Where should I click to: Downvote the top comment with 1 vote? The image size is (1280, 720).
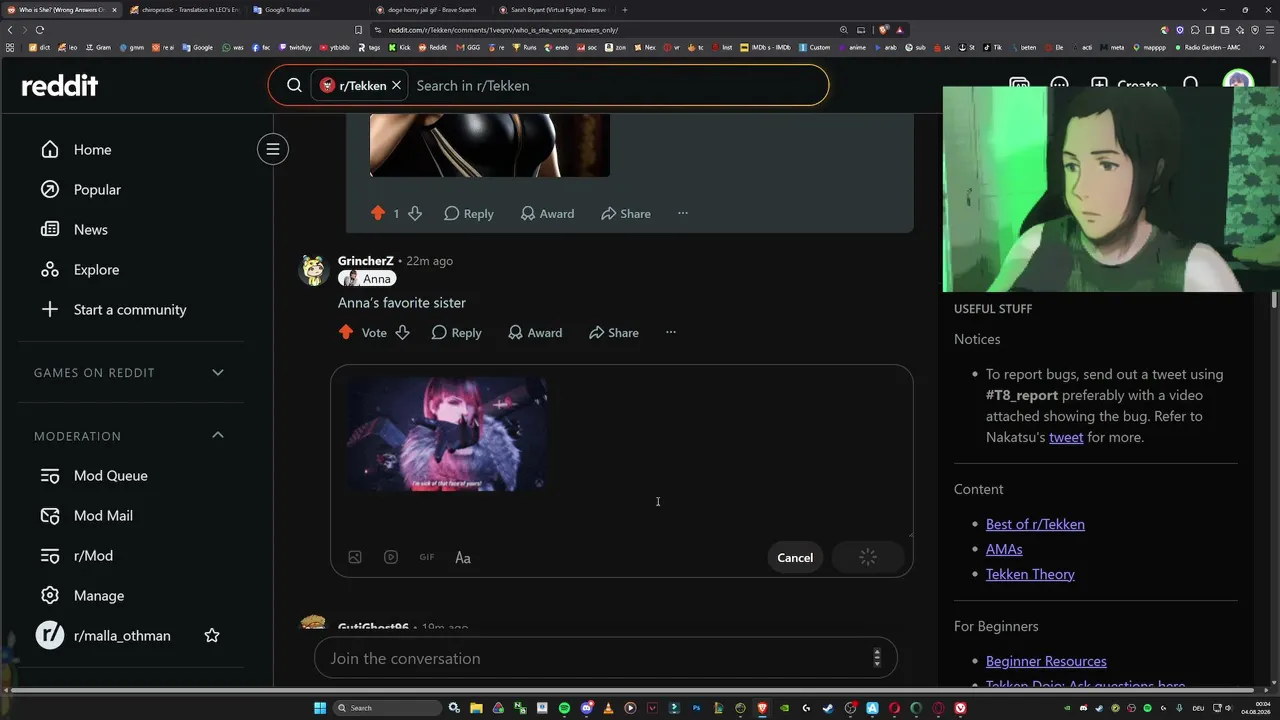tap(415, 213)
